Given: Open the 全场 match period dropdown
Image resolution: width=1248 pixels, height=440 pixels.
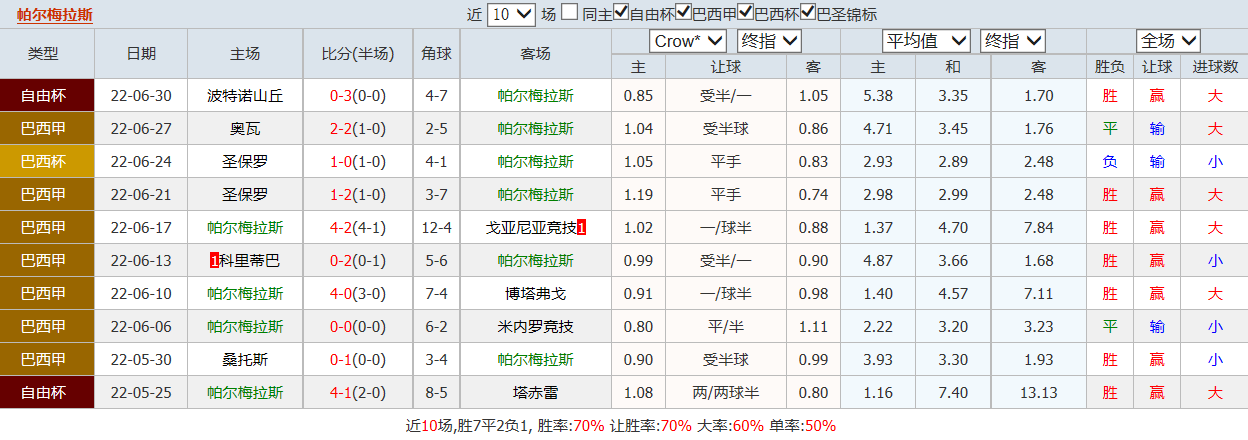Looking at the screenshot, I should 1167,41.
